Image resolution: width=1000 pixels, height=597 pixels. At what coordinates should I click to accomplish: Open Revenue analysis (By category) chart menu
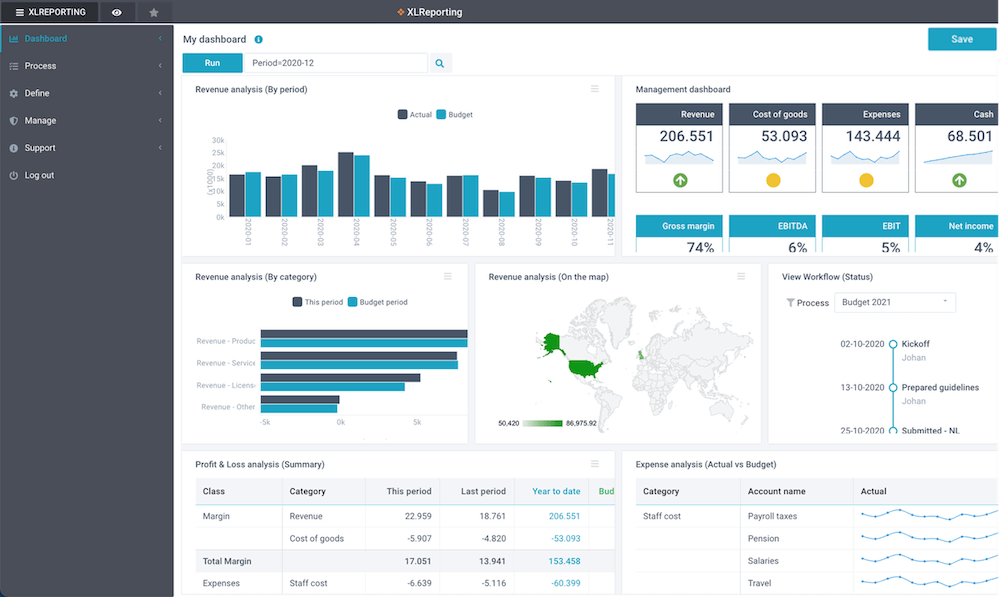[x=448, y=277]
